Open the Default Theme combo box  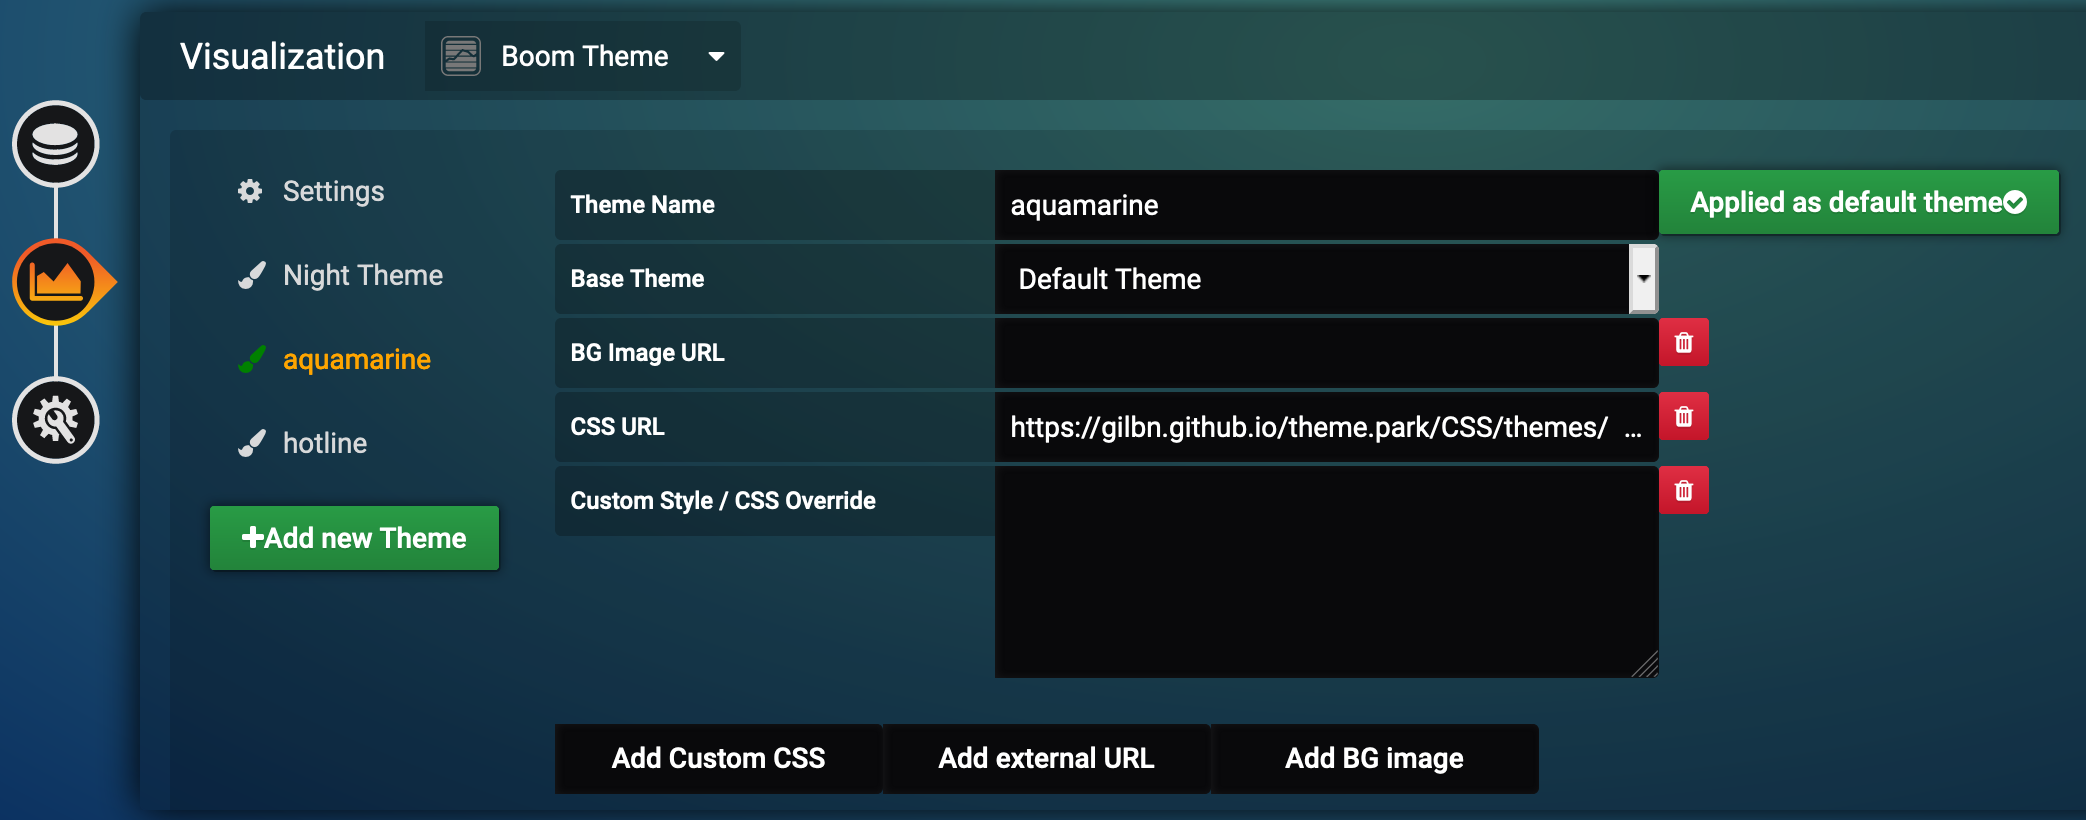click(1310, 279)
